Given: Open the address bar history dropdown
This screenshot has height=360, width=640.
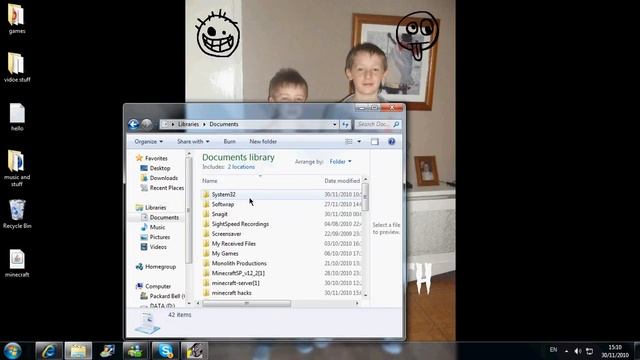Looking at the screenshot, I should point(335,124).
